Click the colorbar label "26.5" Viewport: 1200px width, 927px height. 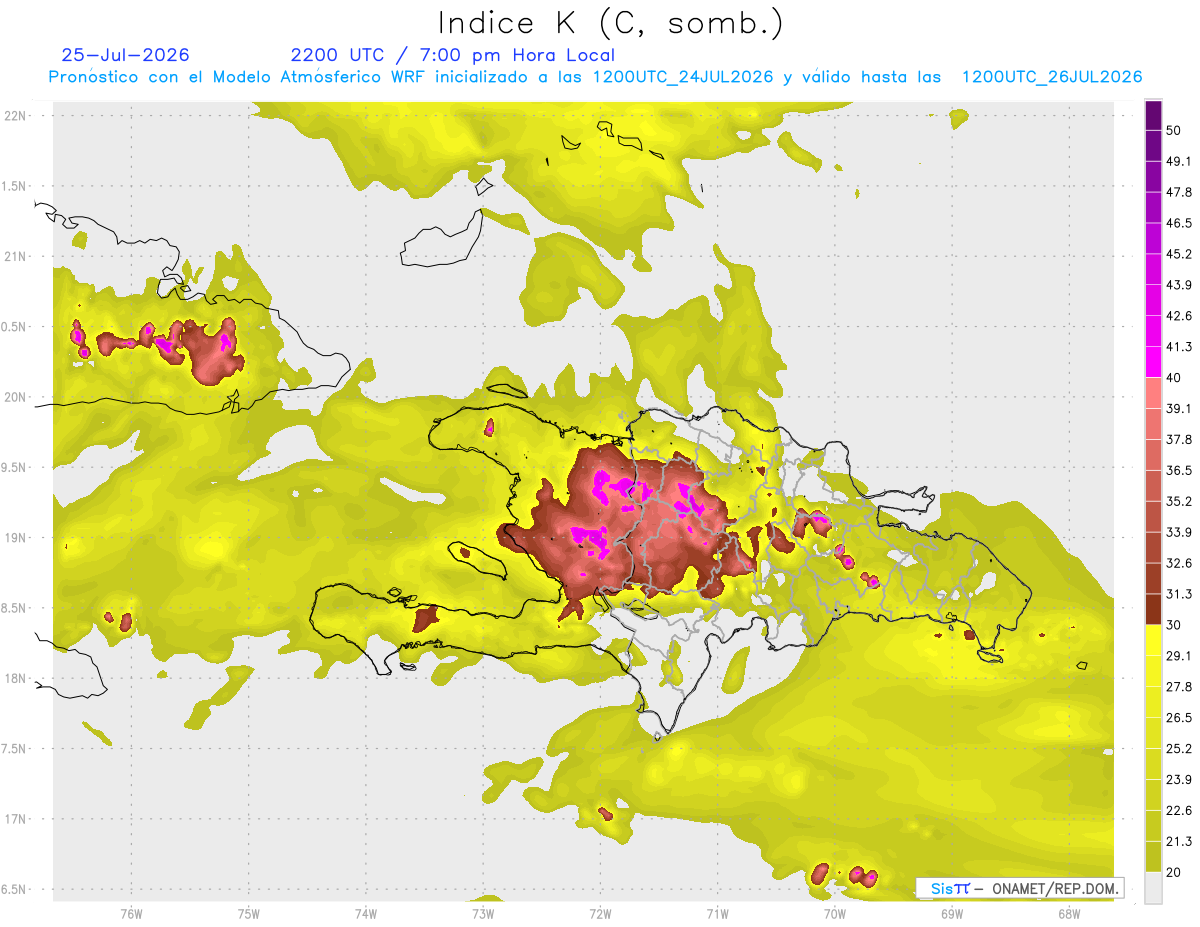pos(1179,717)
